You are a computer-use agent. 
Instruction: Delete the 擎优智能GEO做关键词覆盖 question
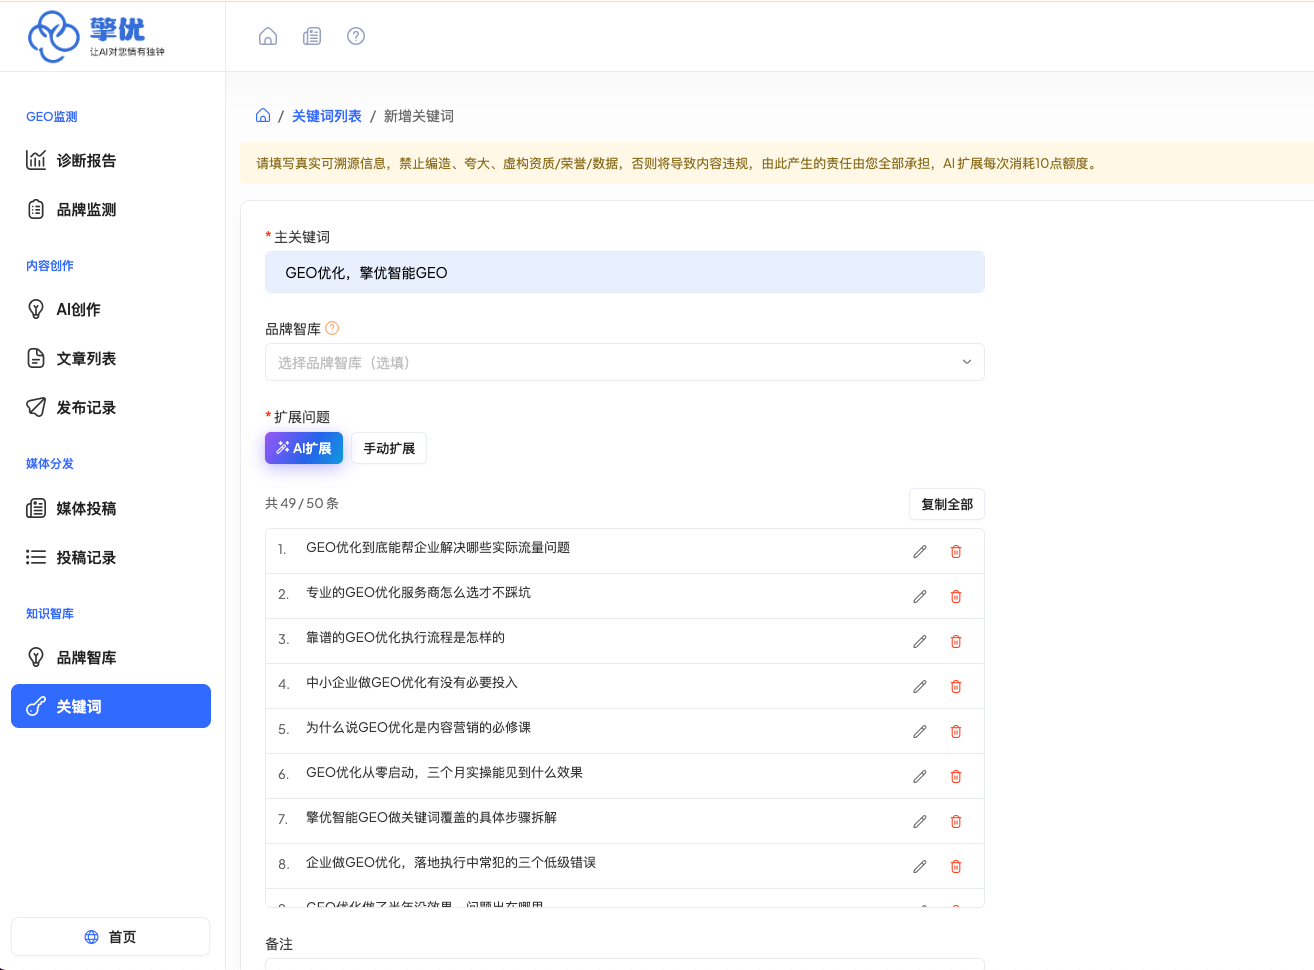(956, 821)
